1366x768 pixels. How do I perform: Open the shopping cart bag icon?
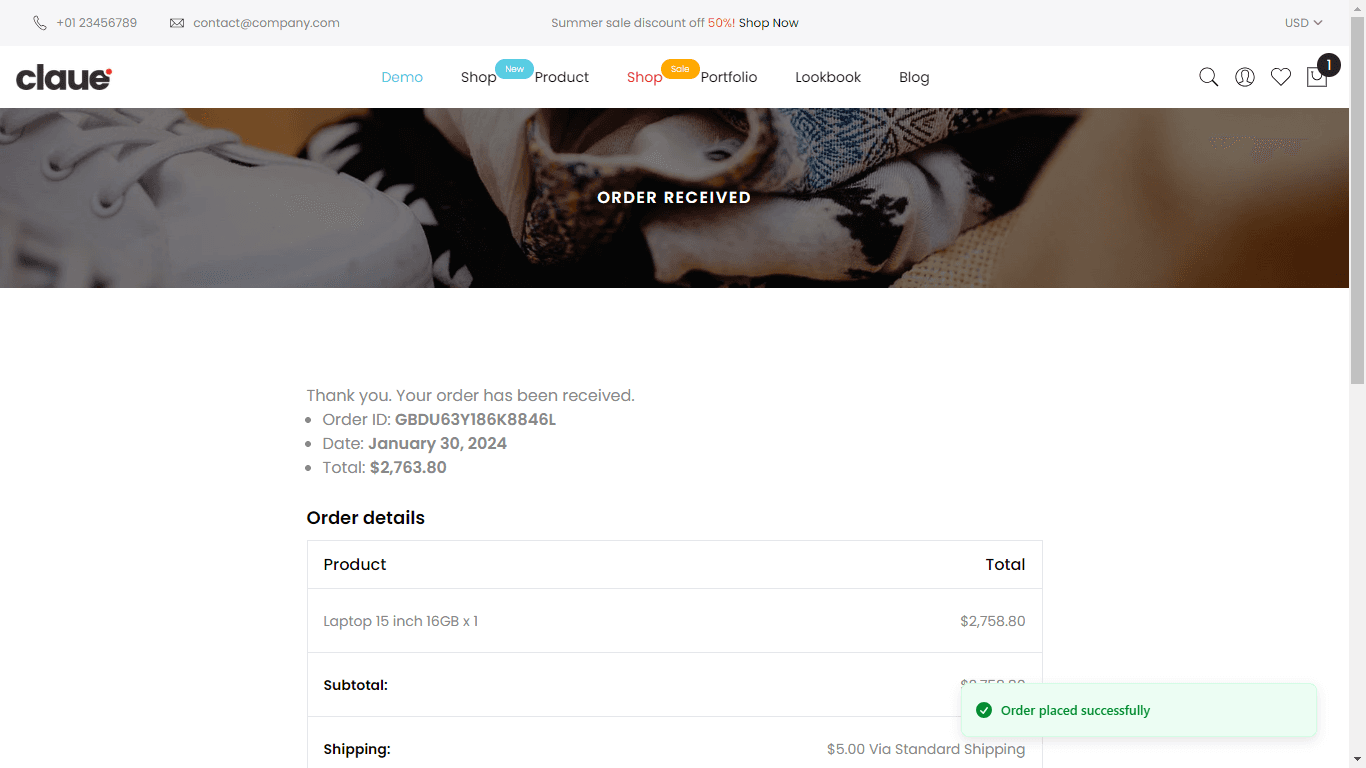click(x=1317, y=77)
